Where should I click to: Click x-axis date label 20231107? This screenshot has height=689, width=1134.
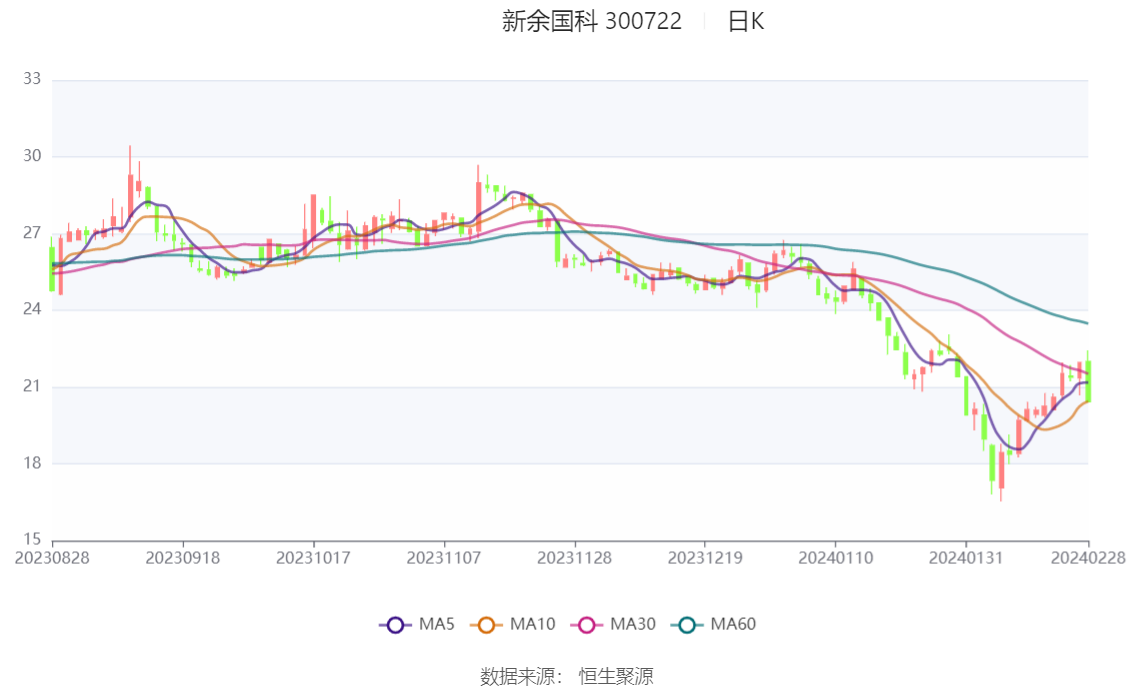444,558
